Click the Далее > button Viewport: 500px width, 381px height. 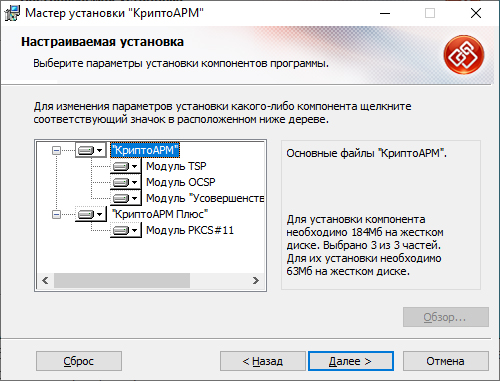351,361
